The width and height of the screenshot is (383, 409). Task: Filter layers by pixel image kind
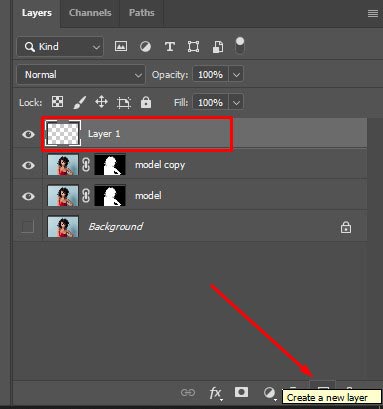click(x=121, y=46)
